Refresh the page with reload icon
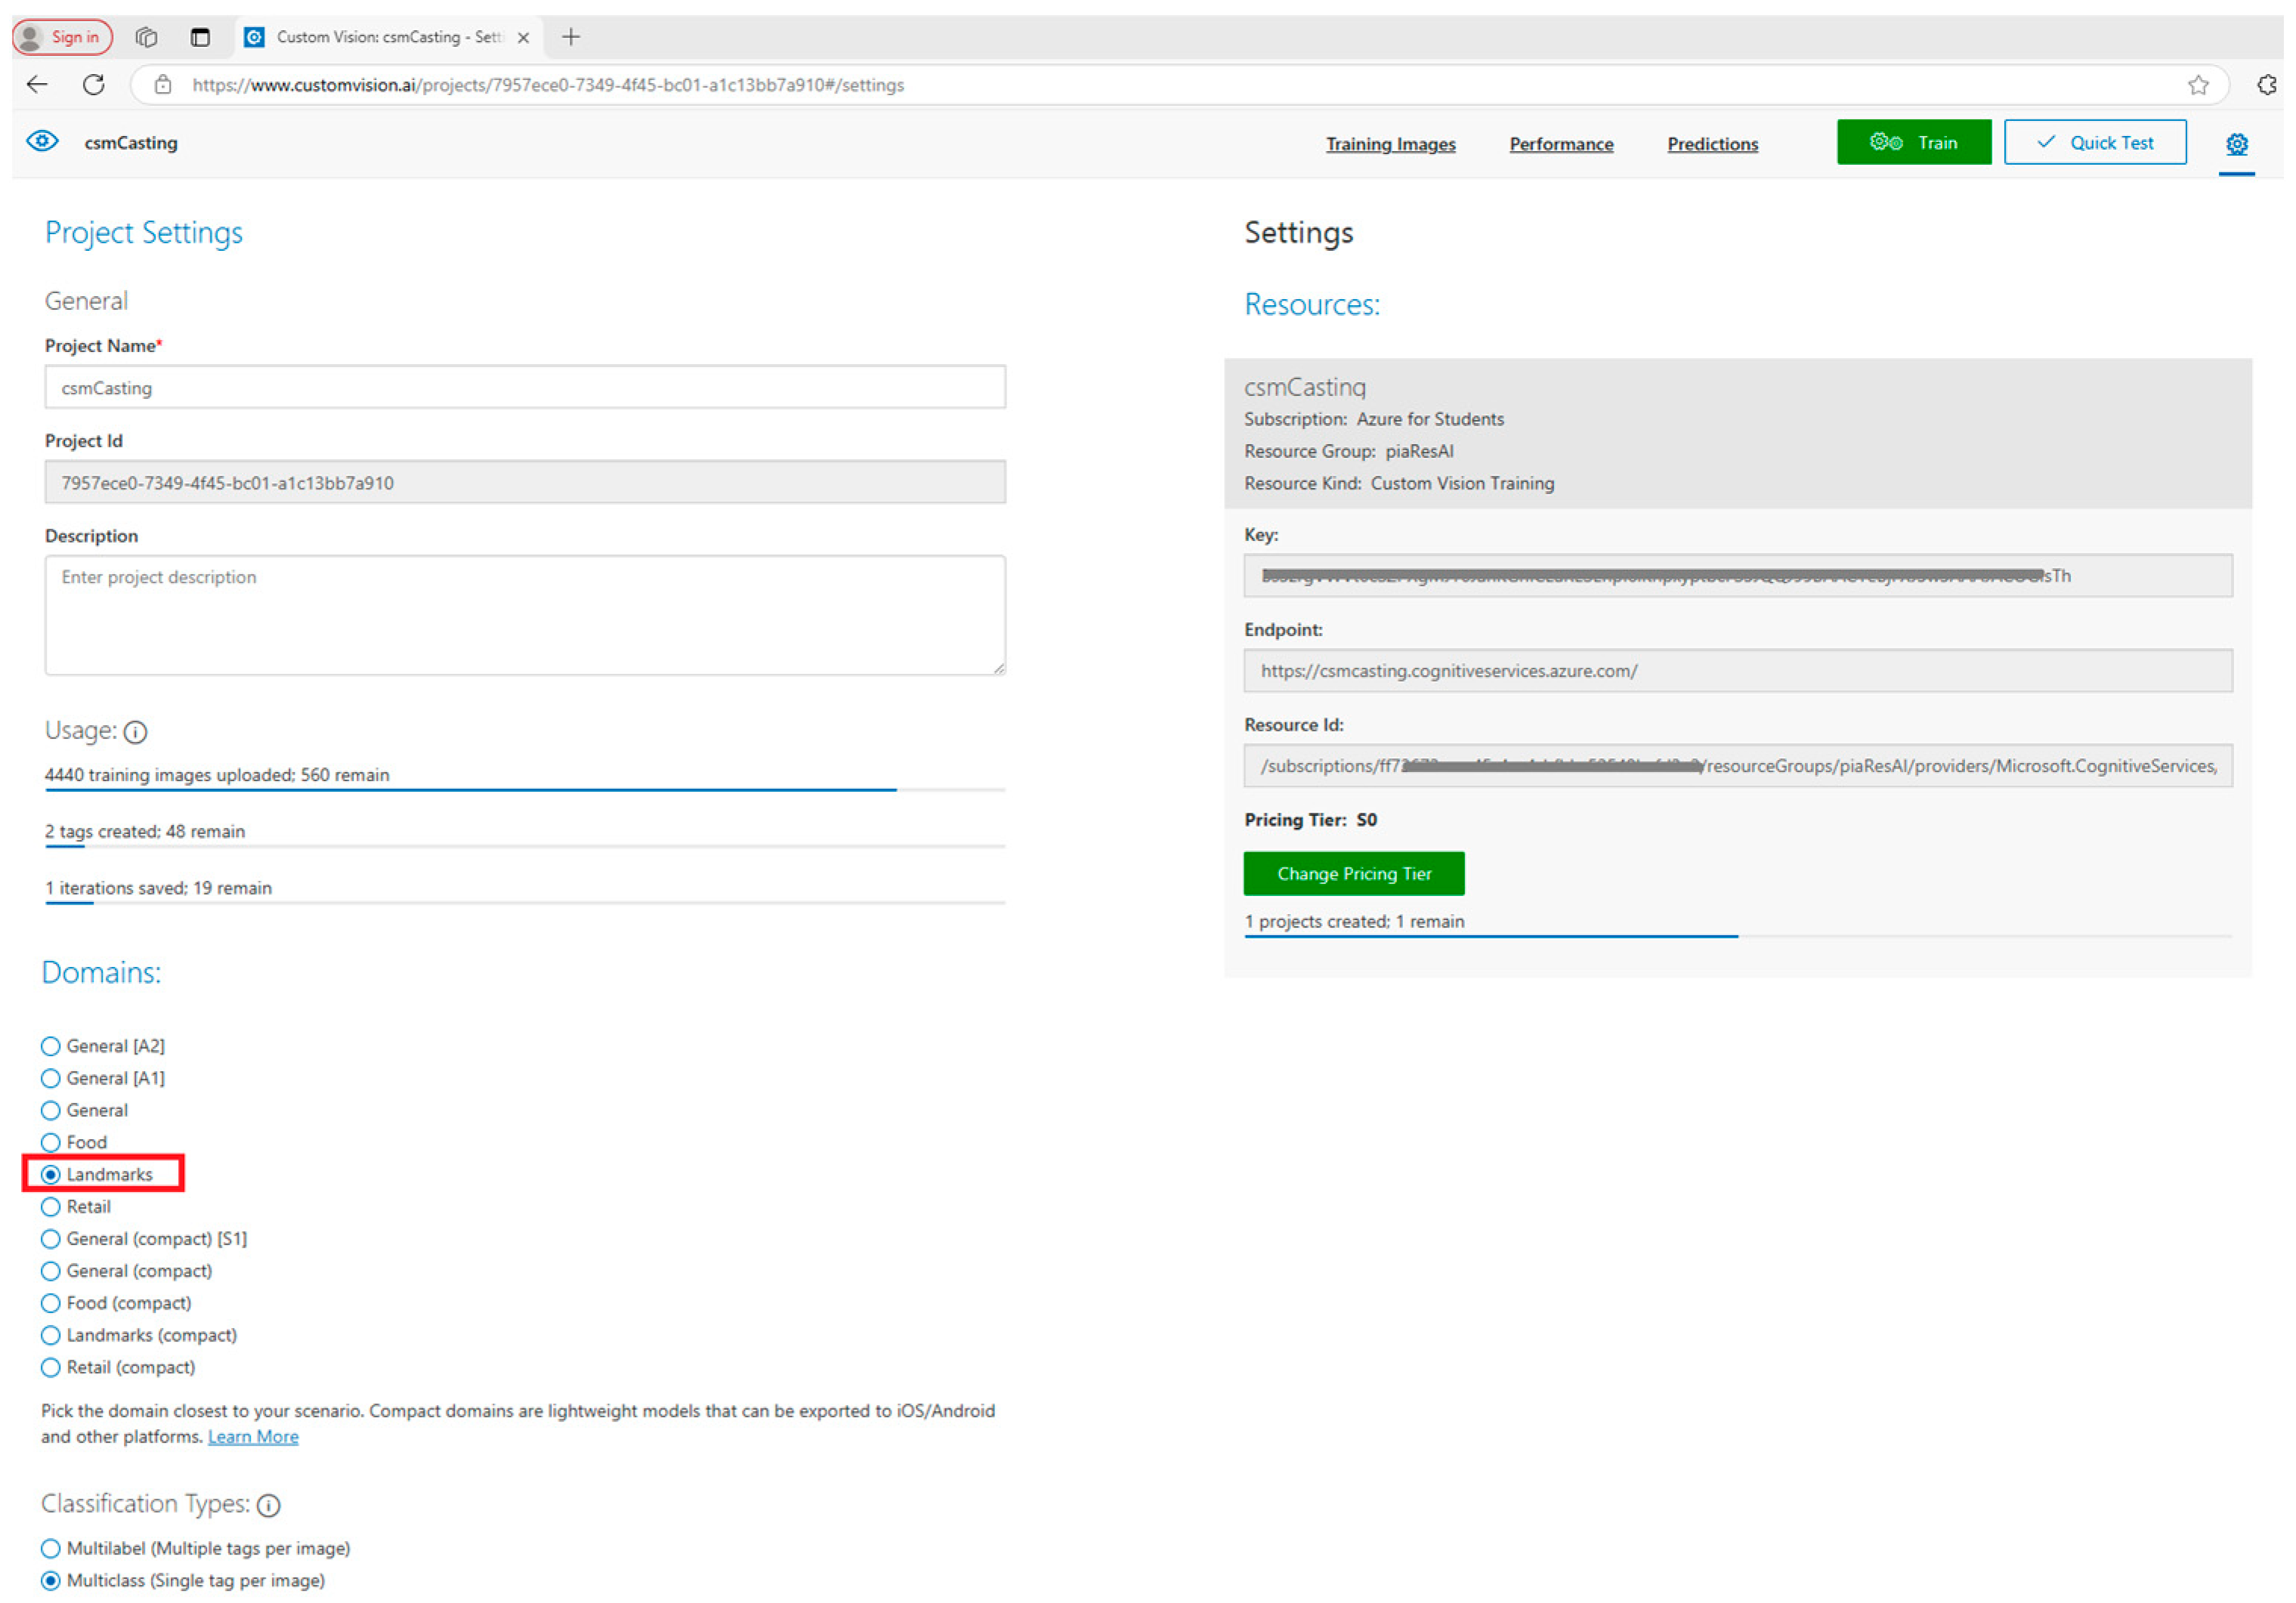This screenshot has height=1603, width=2296. pos(94,85)
